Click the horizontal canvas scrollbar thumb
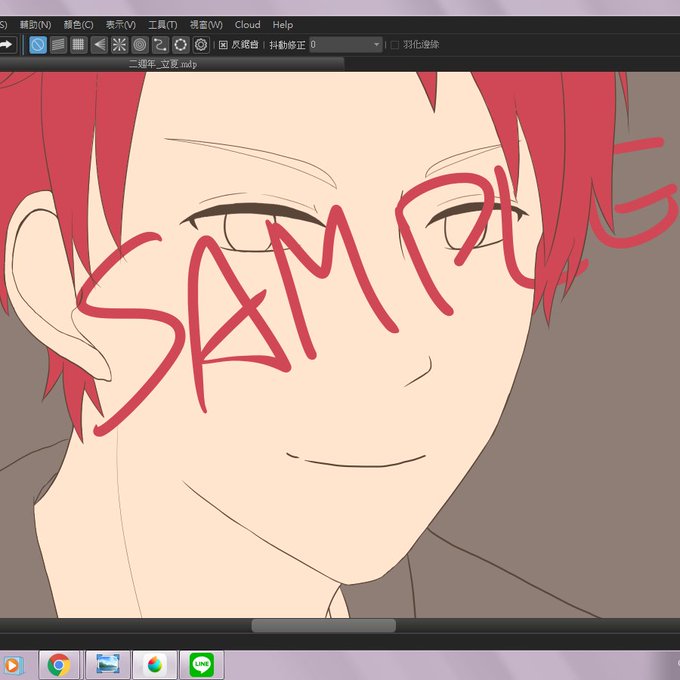Viewport: 680px width, 680px height. [324, 626]
